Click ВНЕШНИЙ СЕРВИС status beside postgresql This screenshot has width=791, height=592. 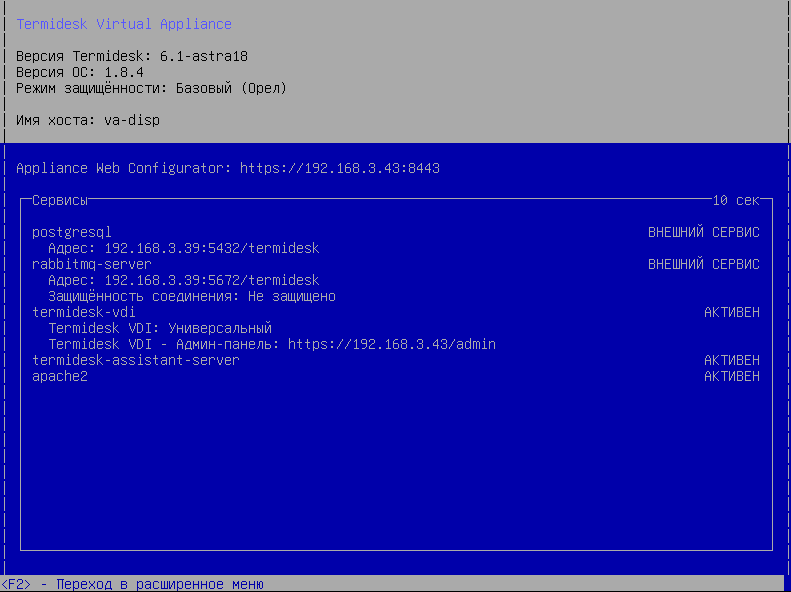click(704, 232)
